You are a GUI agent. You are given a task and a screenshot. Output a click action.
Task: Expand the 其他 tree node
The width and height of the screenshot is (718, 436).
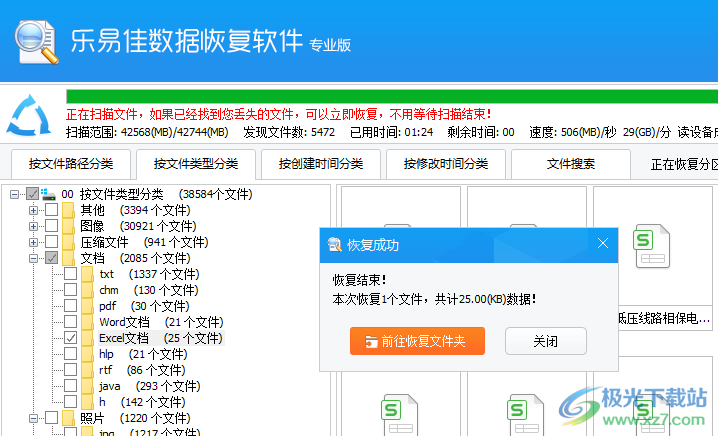point(33,211)
